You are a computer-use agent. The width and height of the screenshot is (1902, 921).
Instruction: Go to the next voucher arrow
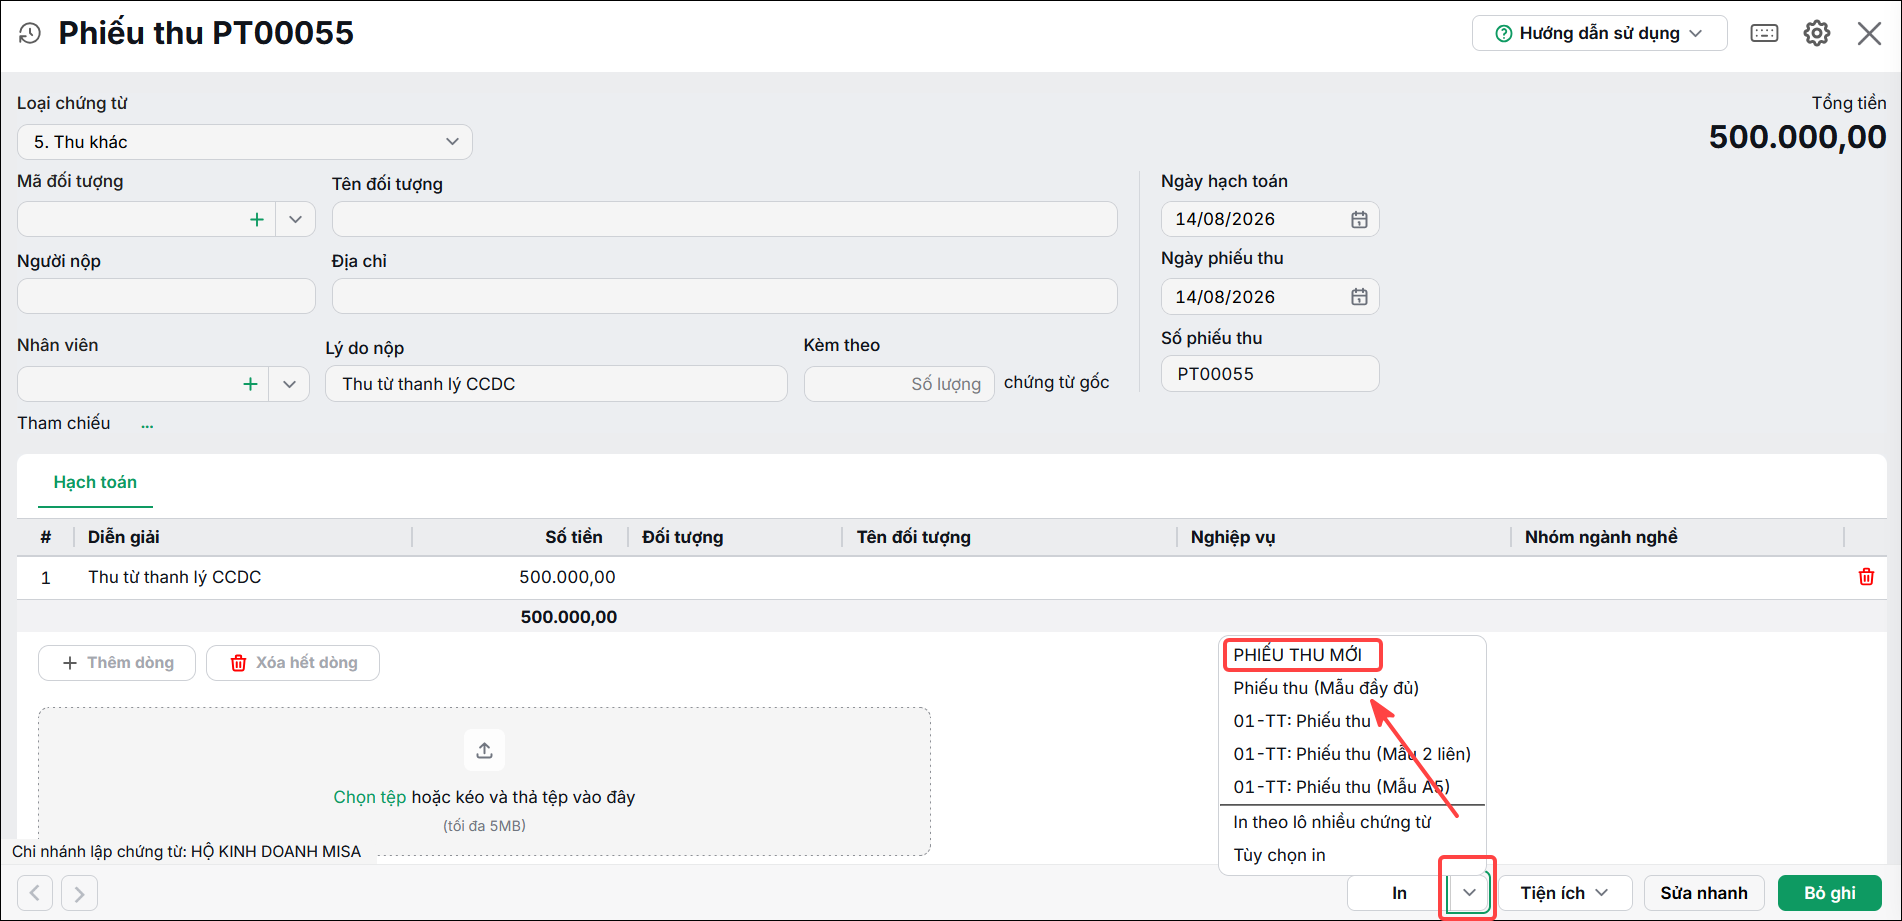79,893
